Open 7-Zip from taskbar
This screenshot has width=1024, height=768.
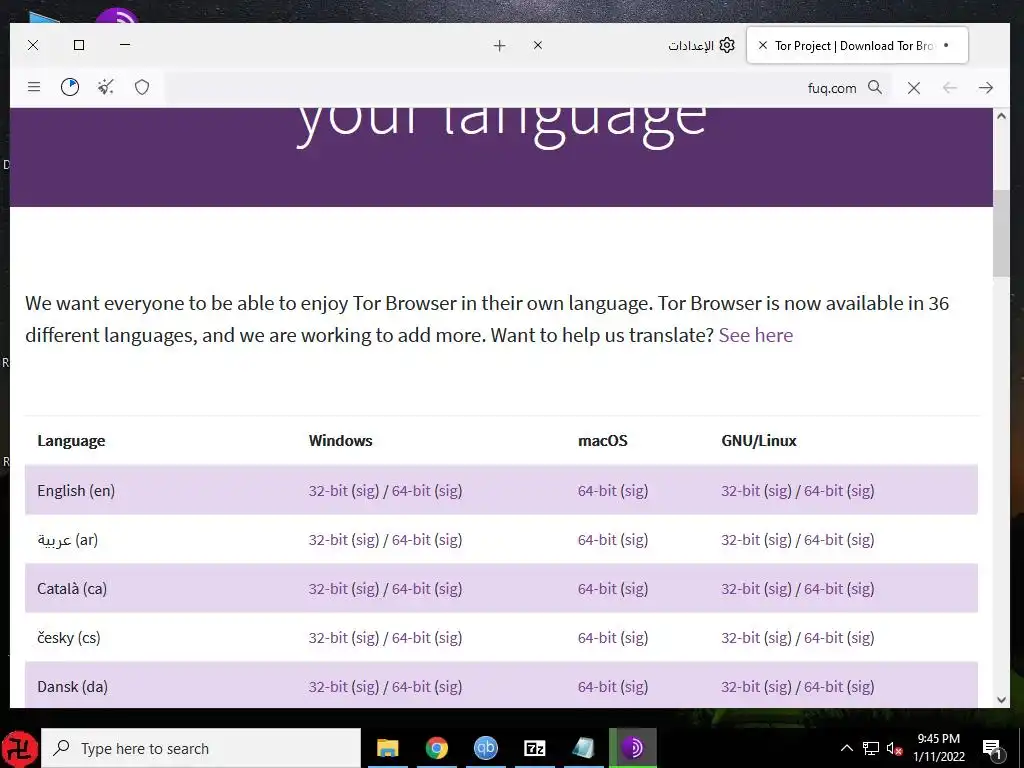(x=534, y=748)
